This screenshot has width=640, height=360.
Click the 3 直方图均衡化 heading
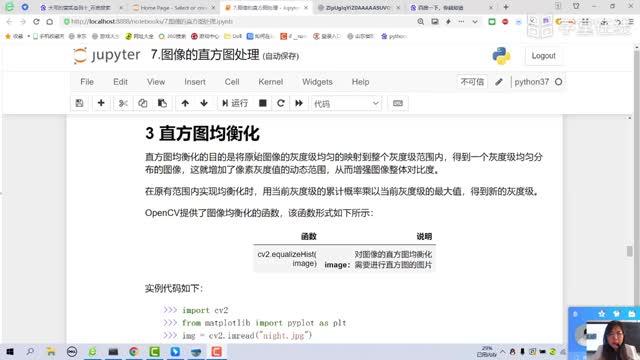click(202, 133)
